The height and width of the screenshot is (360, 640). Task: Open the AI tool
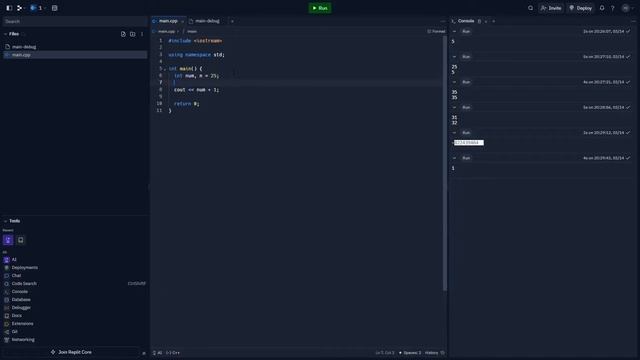click(x=14, y=260)
